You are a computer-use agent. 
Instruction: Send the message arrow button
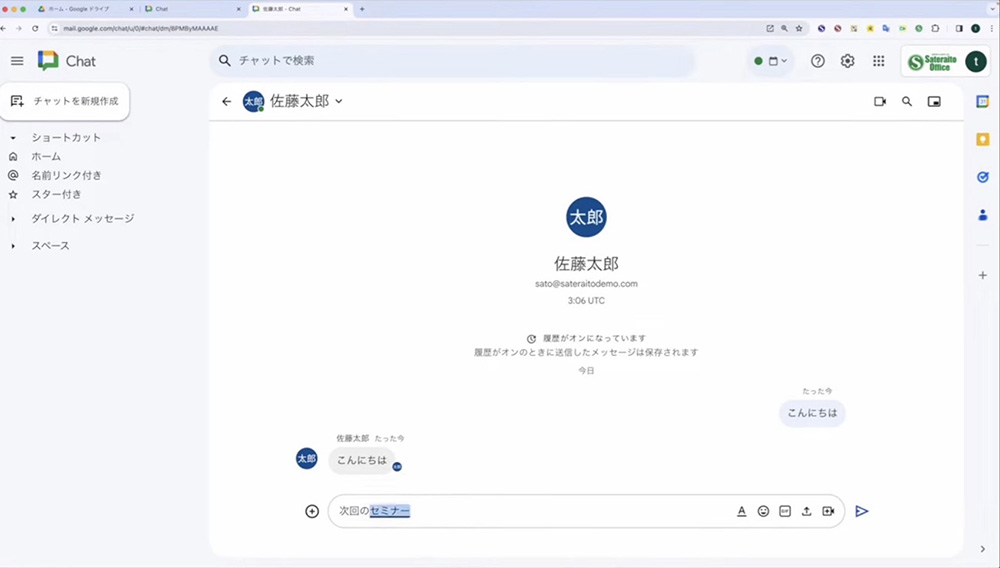[862, 511]
